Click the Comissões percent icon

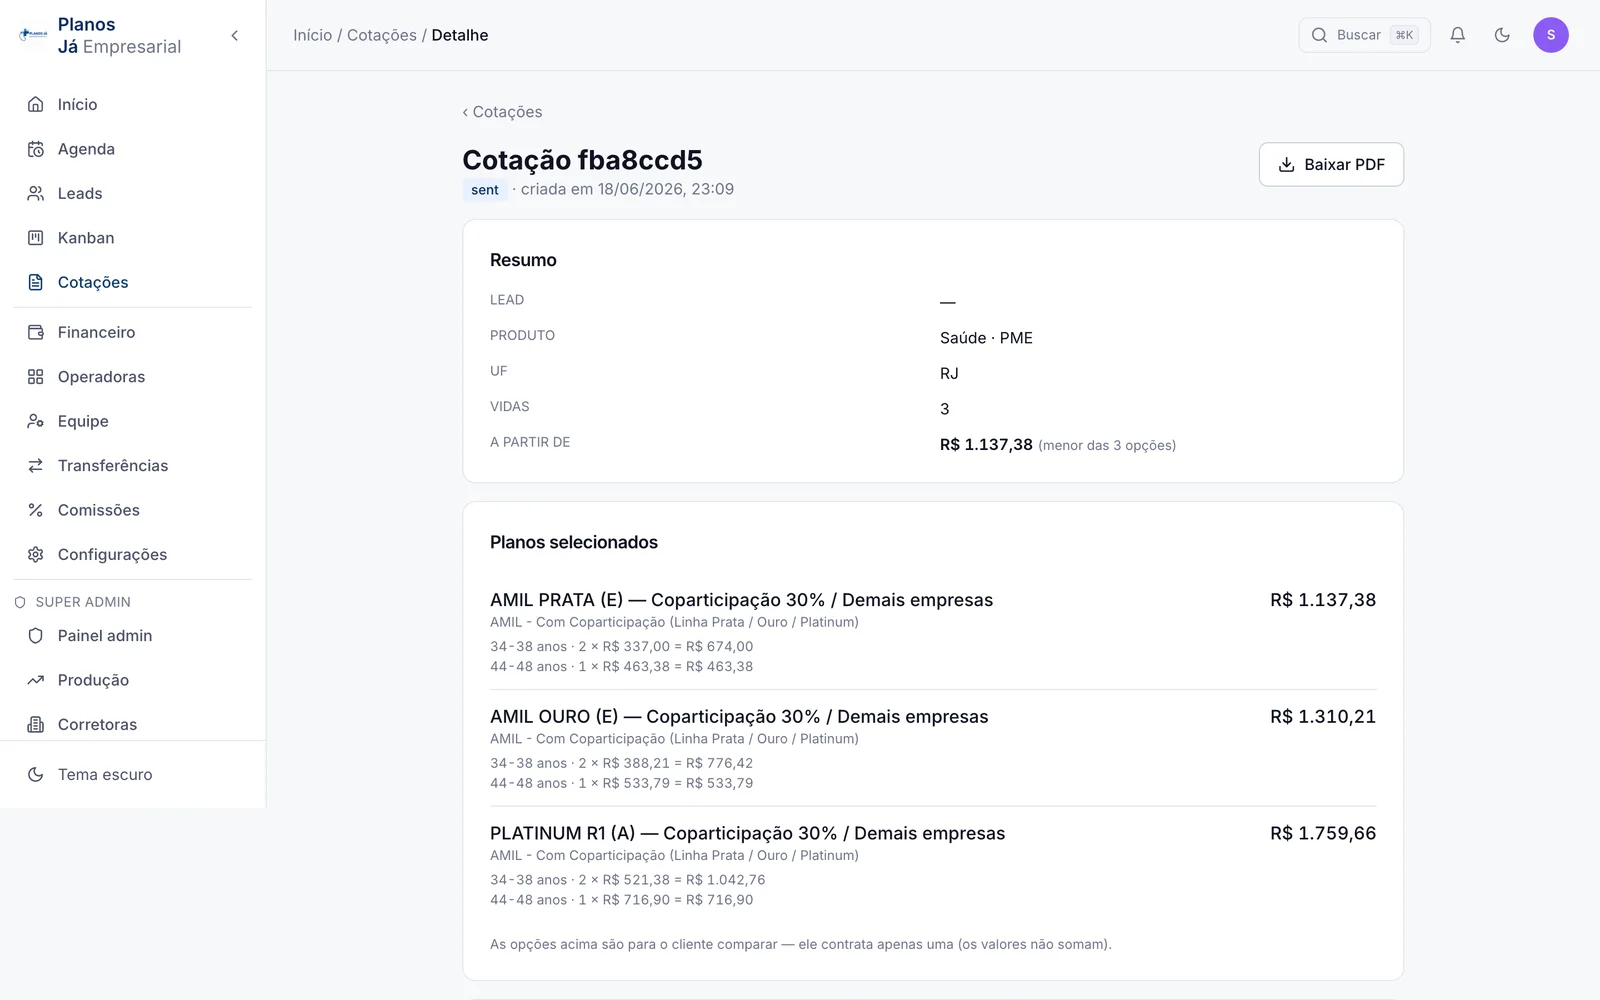(36, 510)
